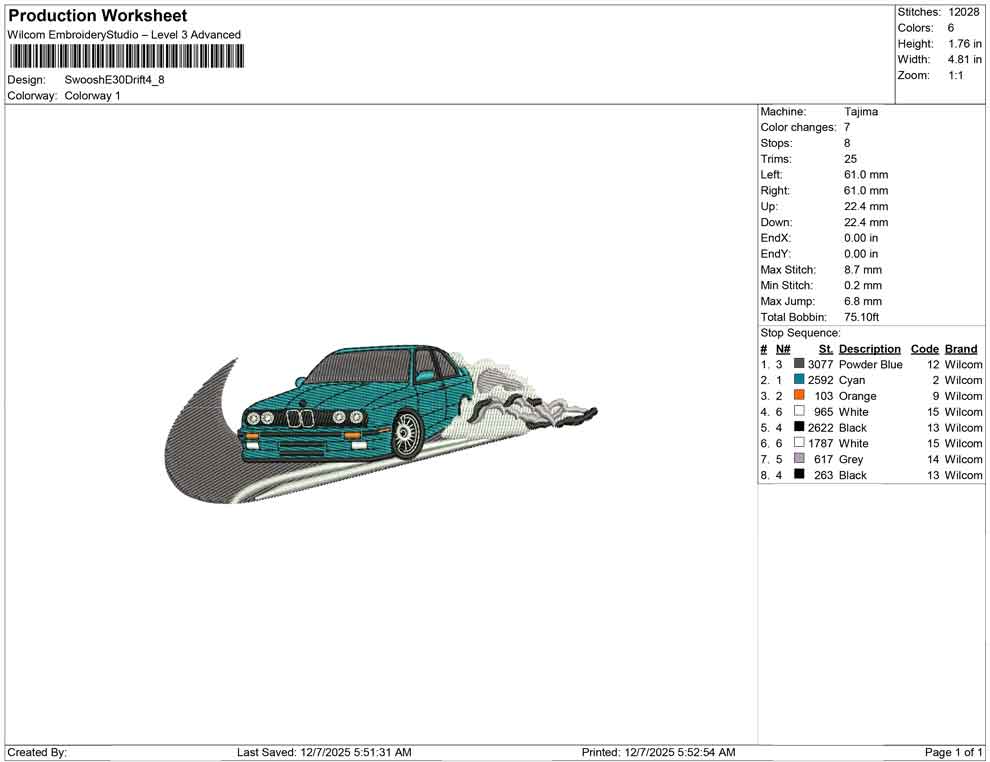Click the Zoom value "1:1"
Screen dimensions: 990x762
pos(956,75)
